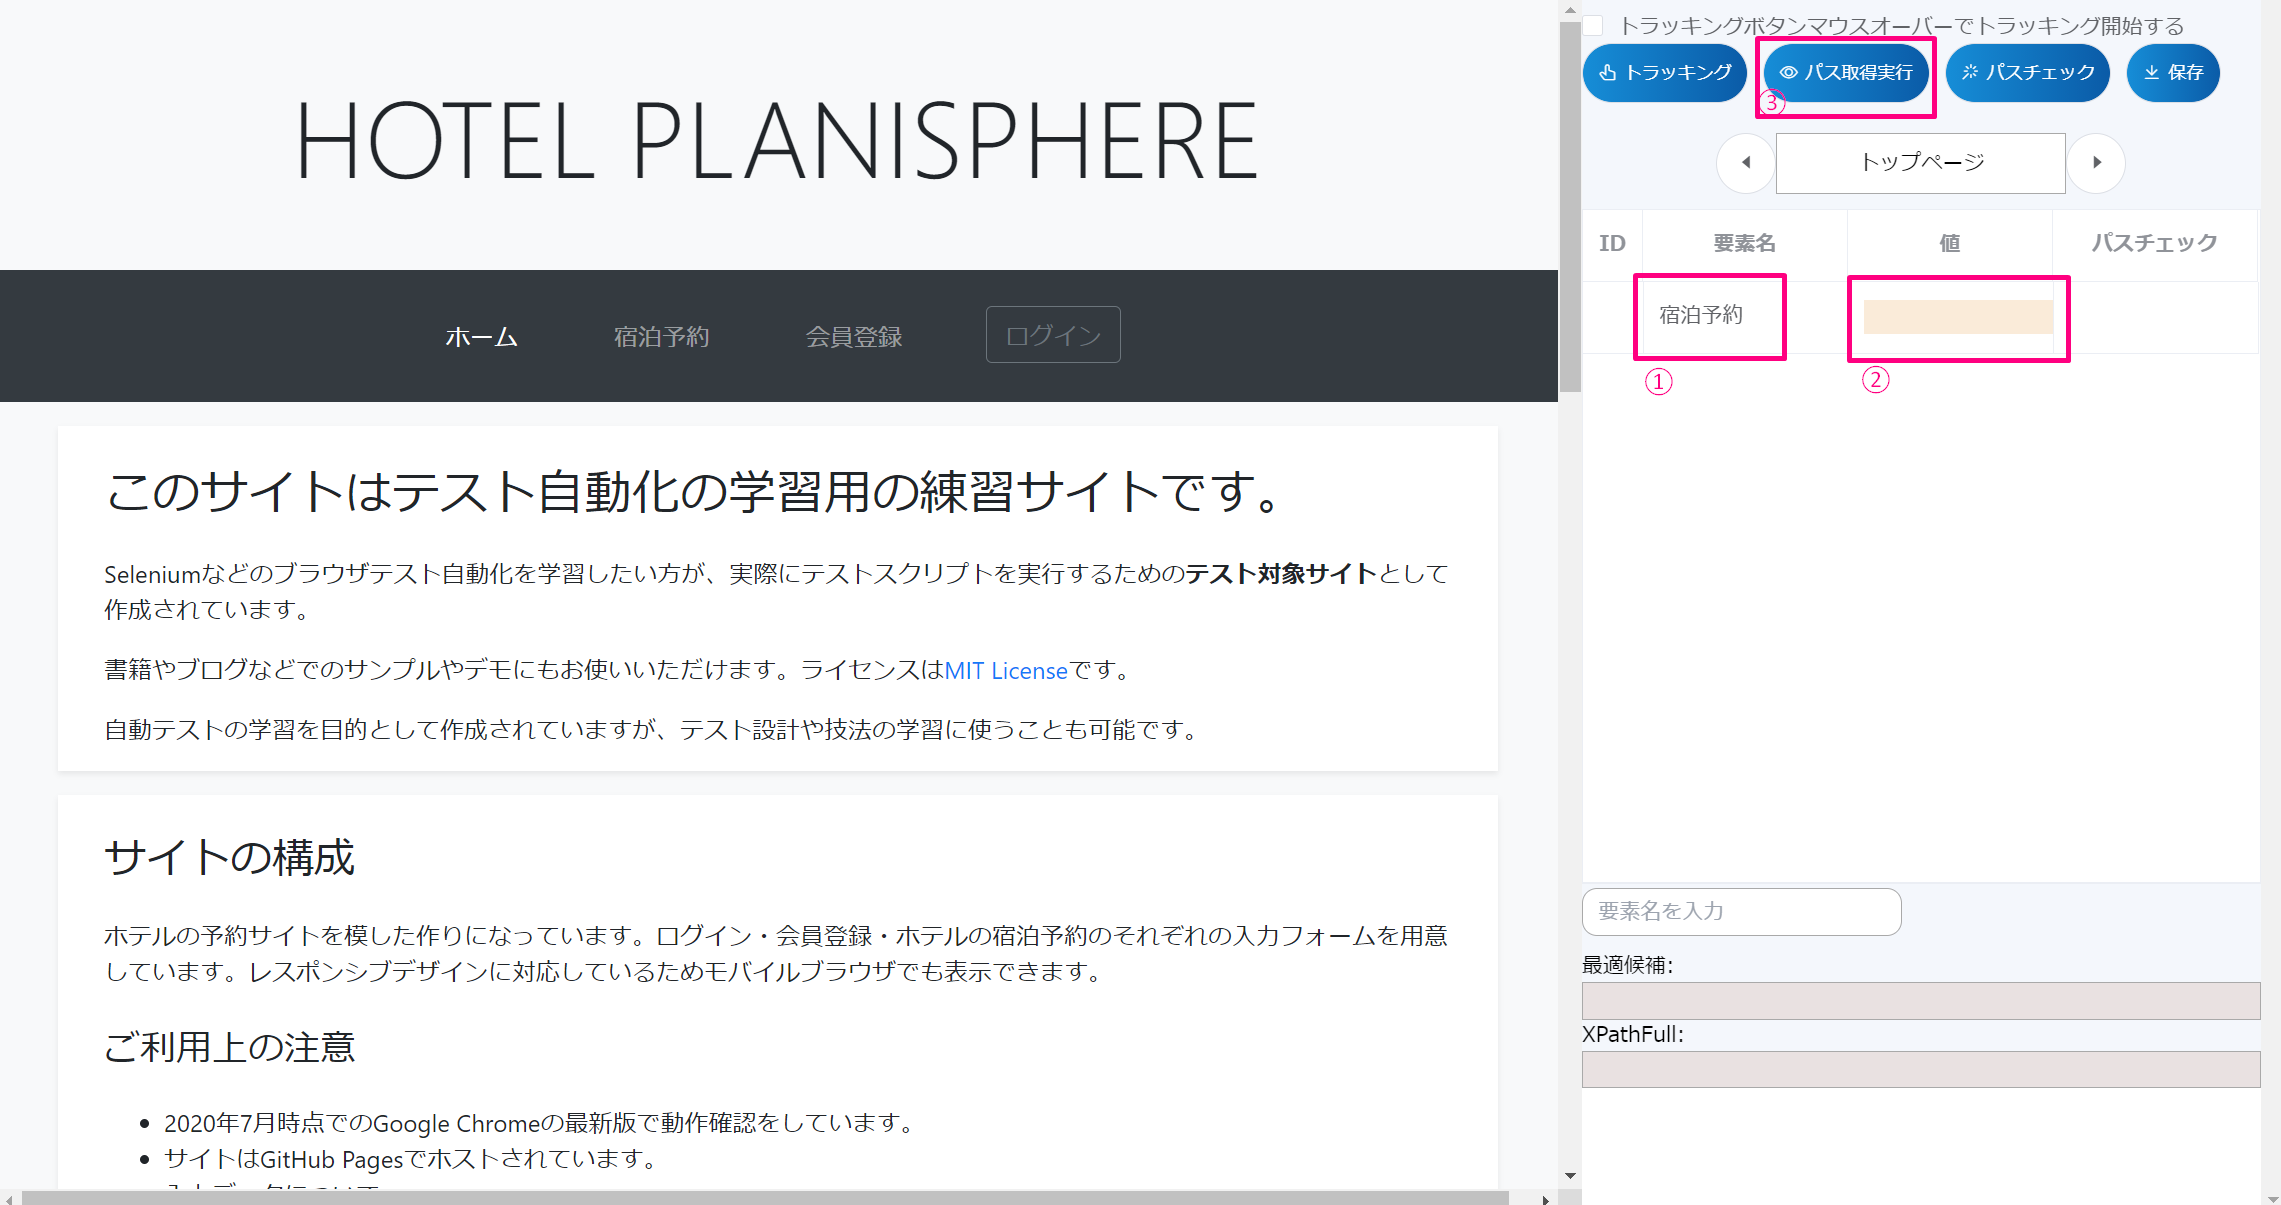Click the eye icon on パス取得実行 button
The image size is (2281, 1205).
click(1790, 72)
